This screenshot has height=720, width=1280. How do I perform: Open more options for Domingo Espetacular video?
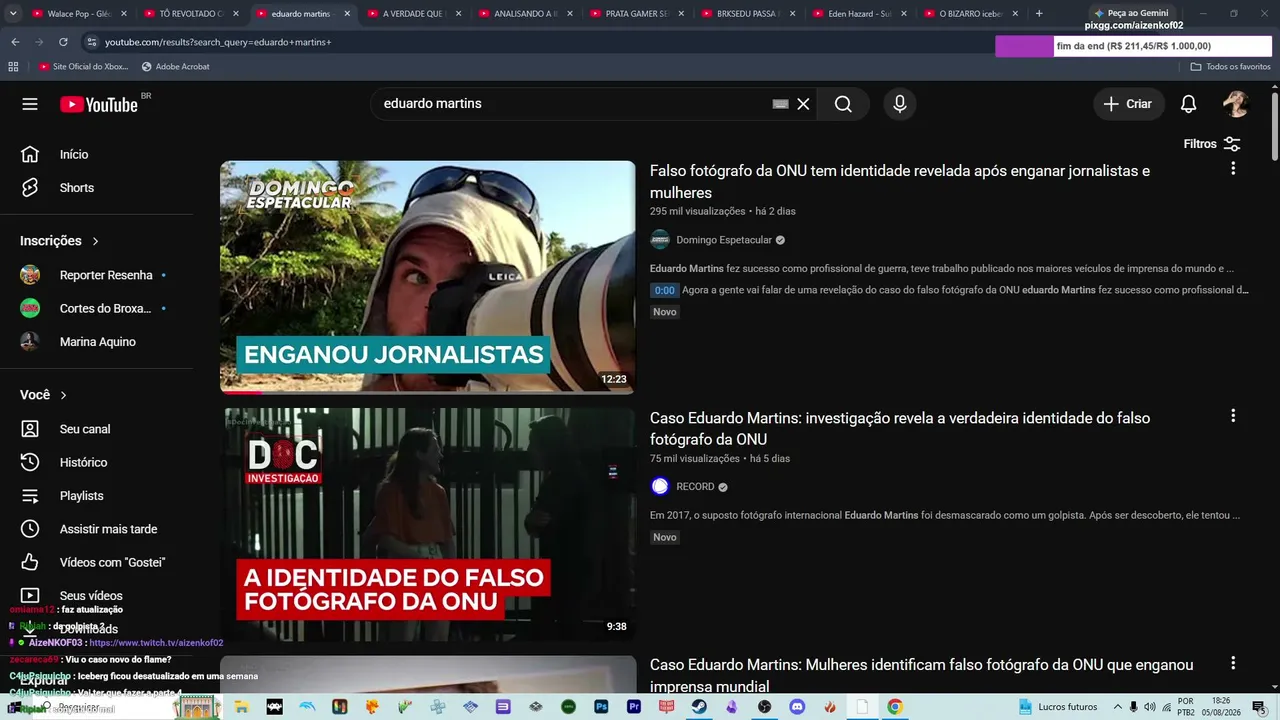(1233, 169)
